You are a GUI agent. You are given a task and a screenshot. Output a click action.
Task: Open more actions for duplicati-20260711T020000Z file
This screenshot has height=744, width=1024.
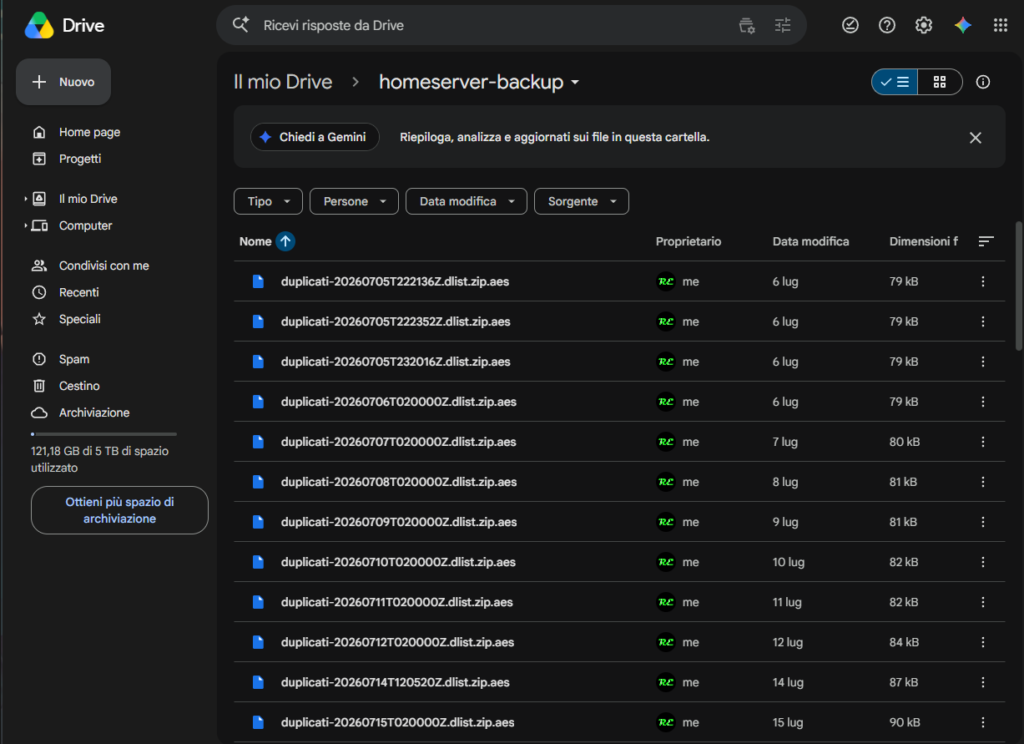[x=982, y=602]
